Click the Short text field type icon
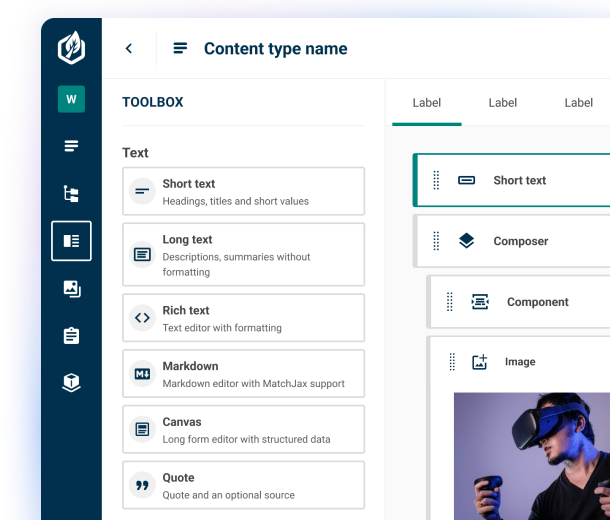610x520 pixels. click(x=466, y=180)
